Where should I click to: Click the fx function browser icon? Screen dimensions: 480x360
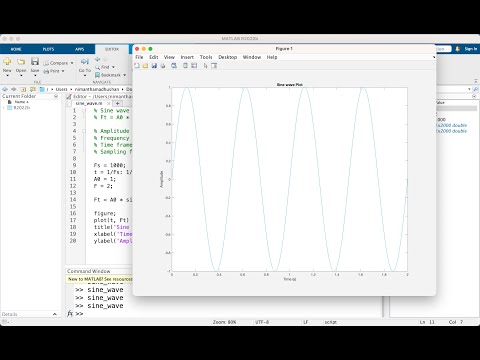pos(70,314)
